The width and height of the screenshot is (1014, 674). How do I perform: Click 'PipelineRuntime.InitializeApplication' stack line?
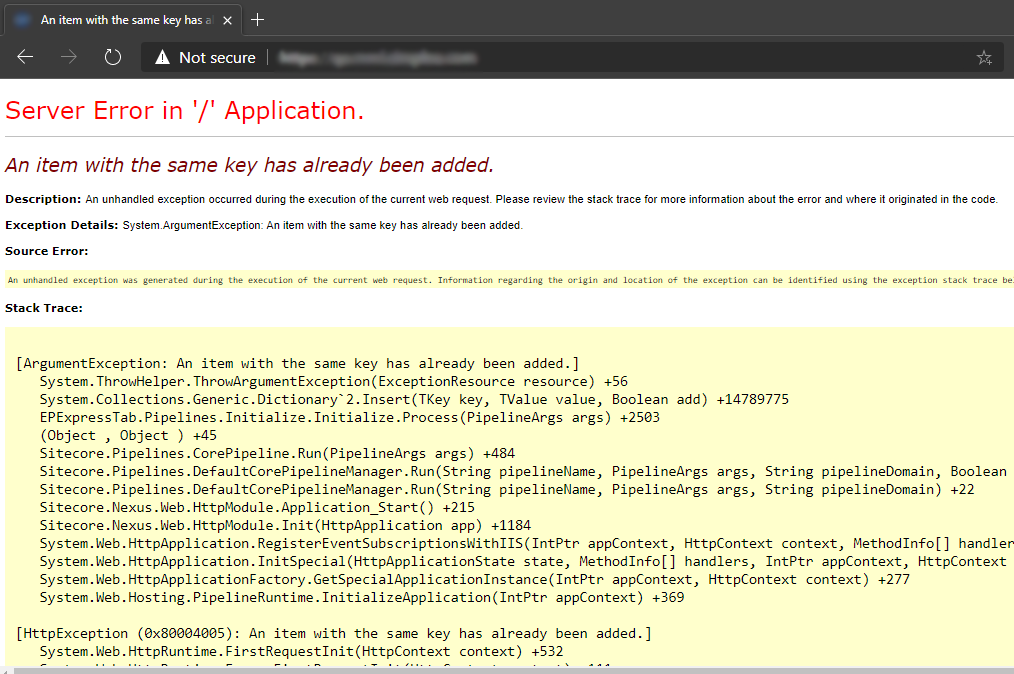pos(362,598)
